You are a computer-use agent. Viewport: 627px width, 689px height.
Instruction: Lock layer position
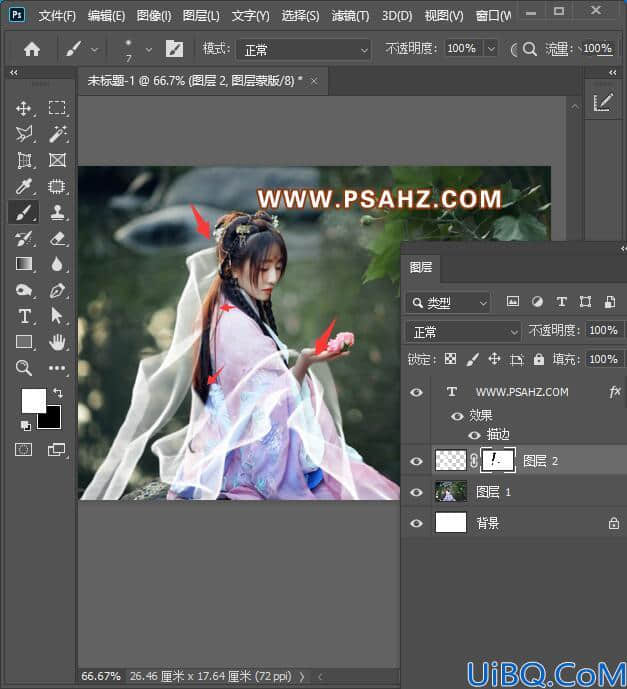494,359
